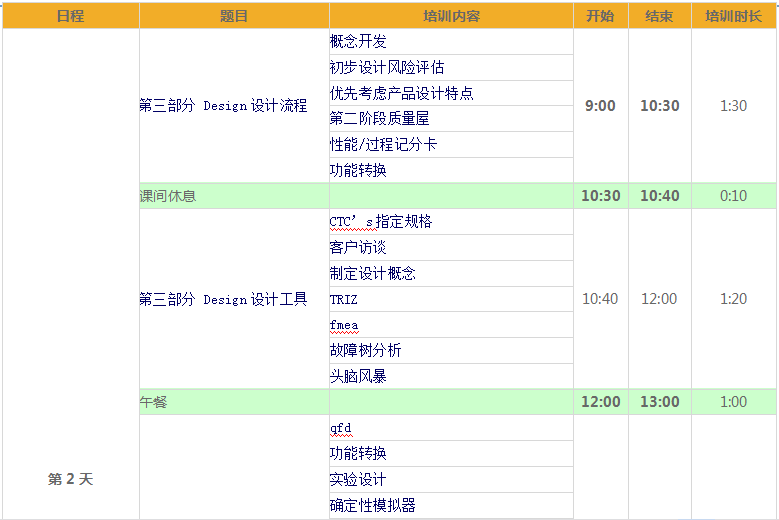The width and height of the screenshot is (779, 520).
Task: Click the 培训内容 header cell
Action: (x=451, y=16)
